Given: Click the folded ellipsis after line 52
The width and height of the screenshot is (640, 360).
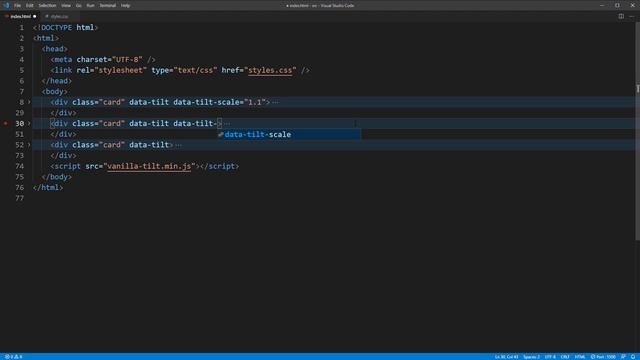Looking at the screenshot, I should pos(178,145).
